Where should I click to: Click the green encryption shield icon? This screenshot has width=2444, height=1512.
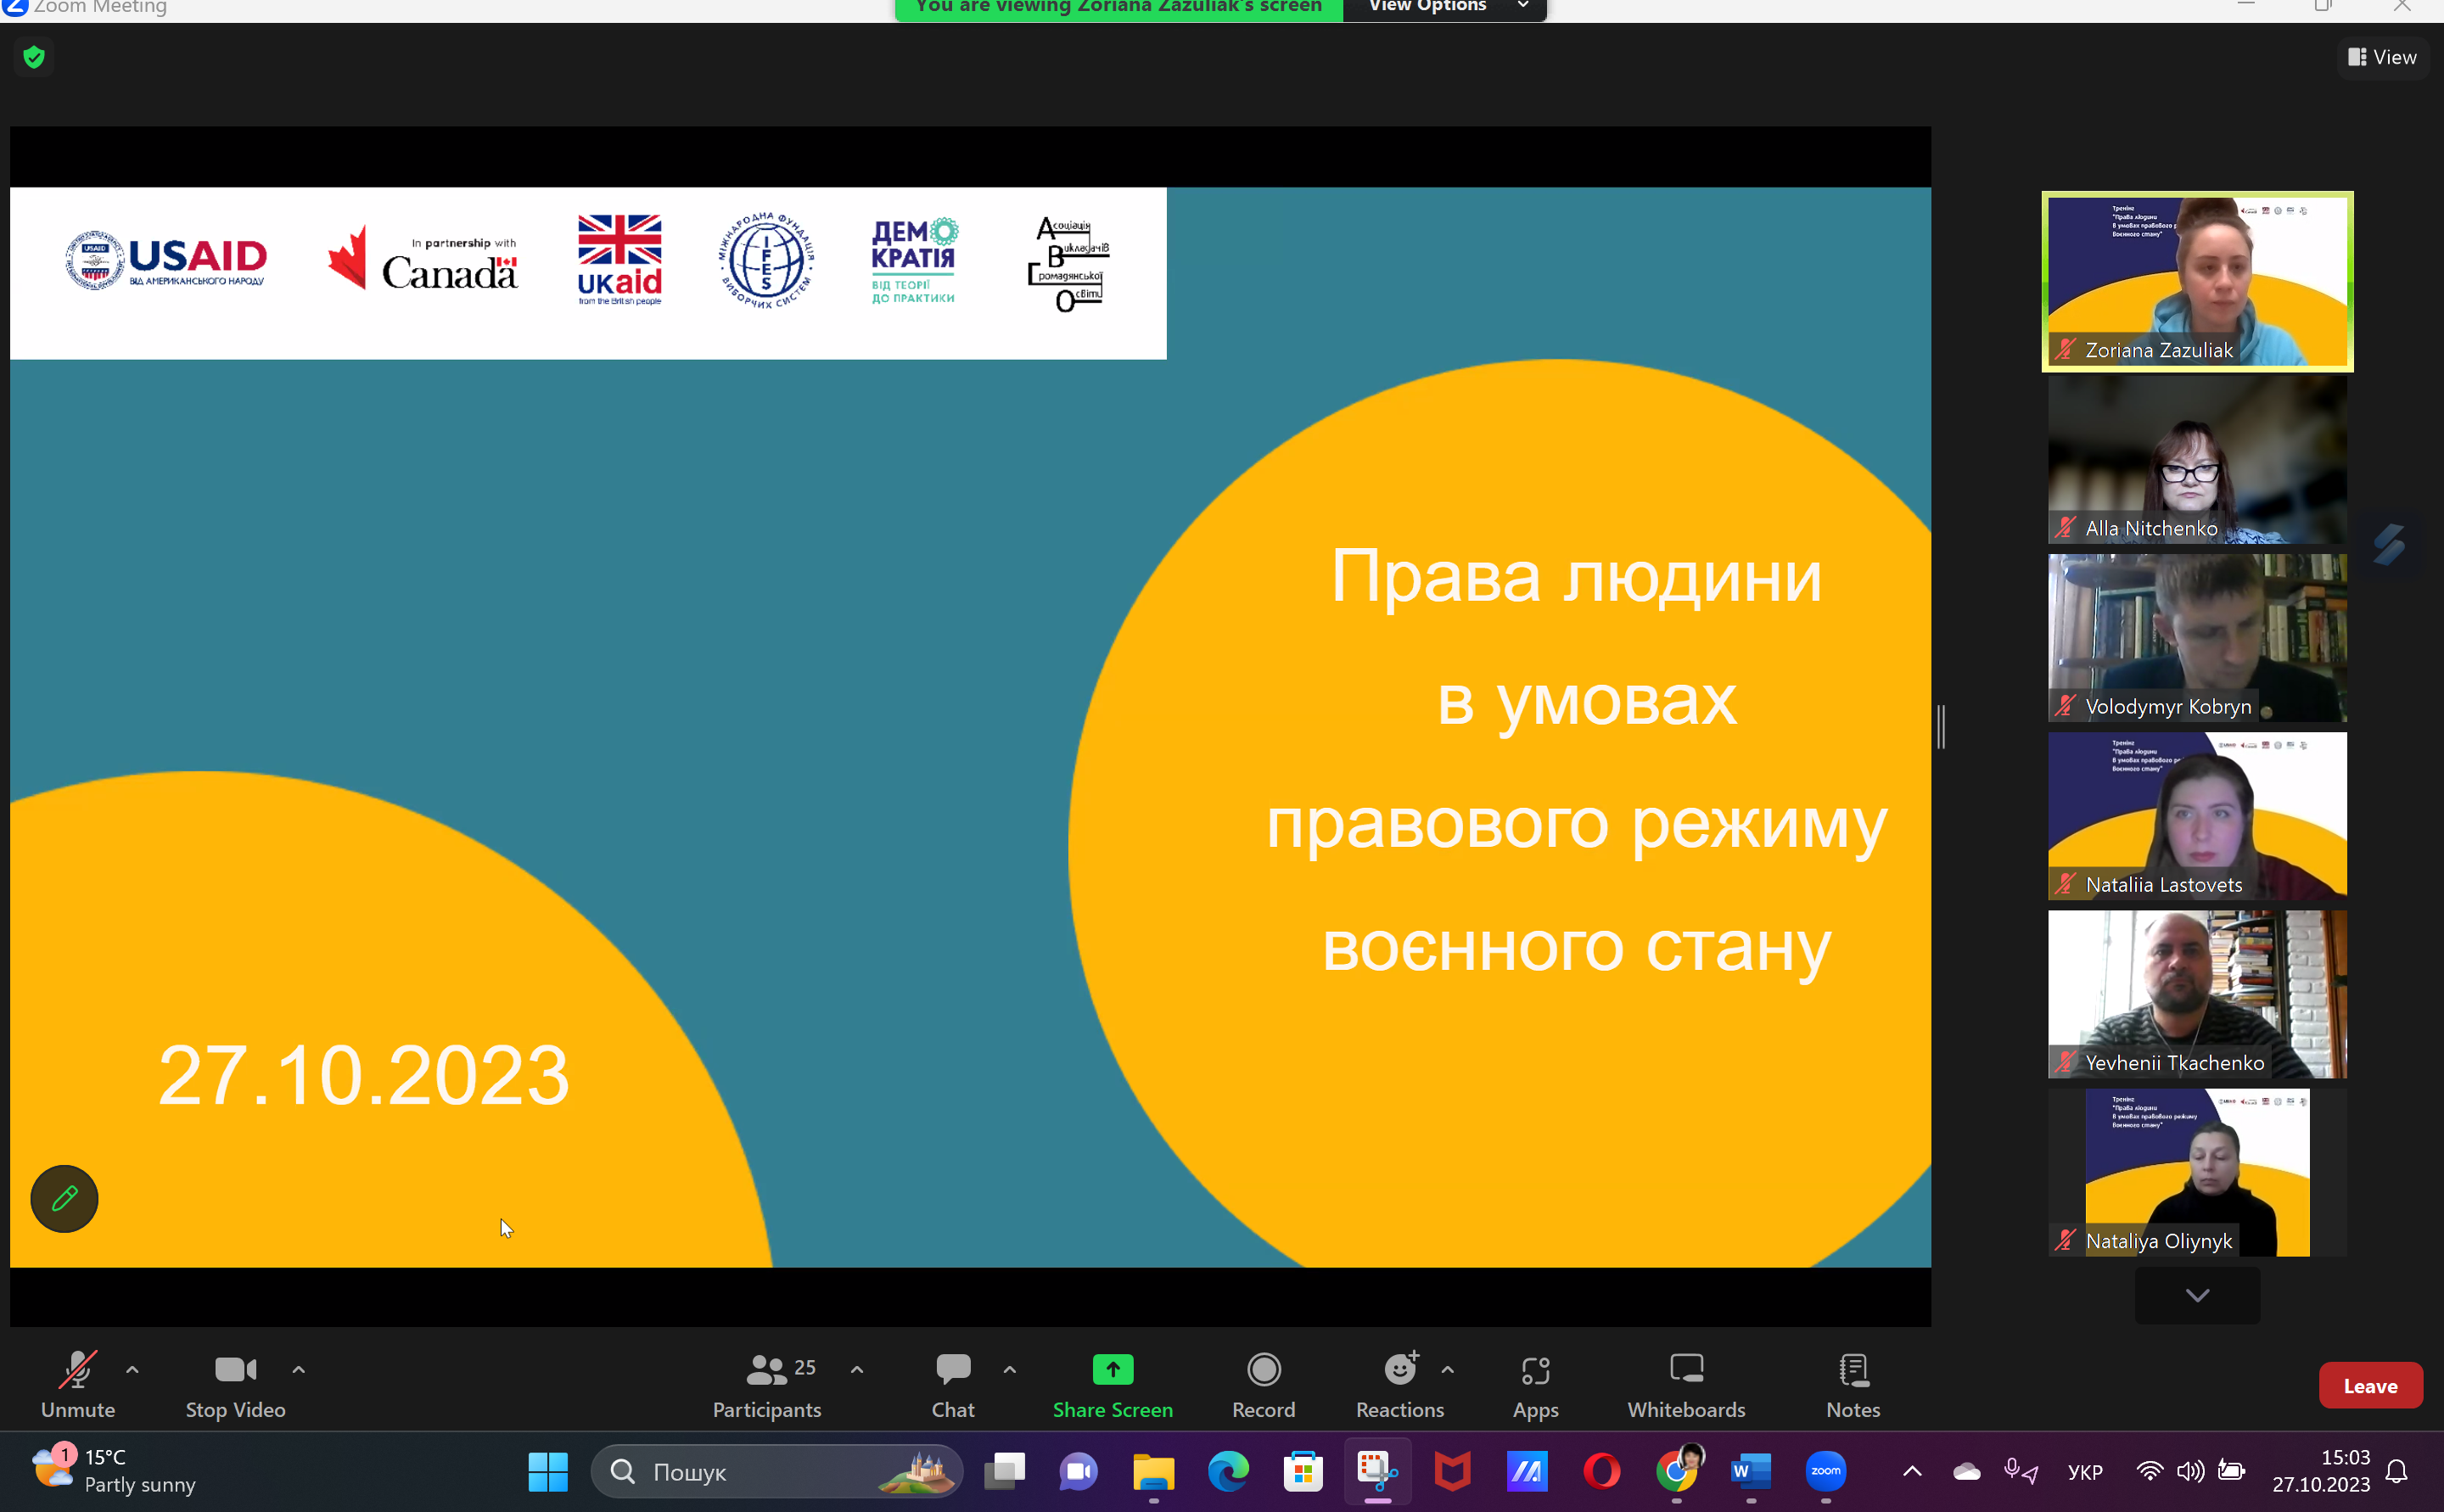click(34, 57)
